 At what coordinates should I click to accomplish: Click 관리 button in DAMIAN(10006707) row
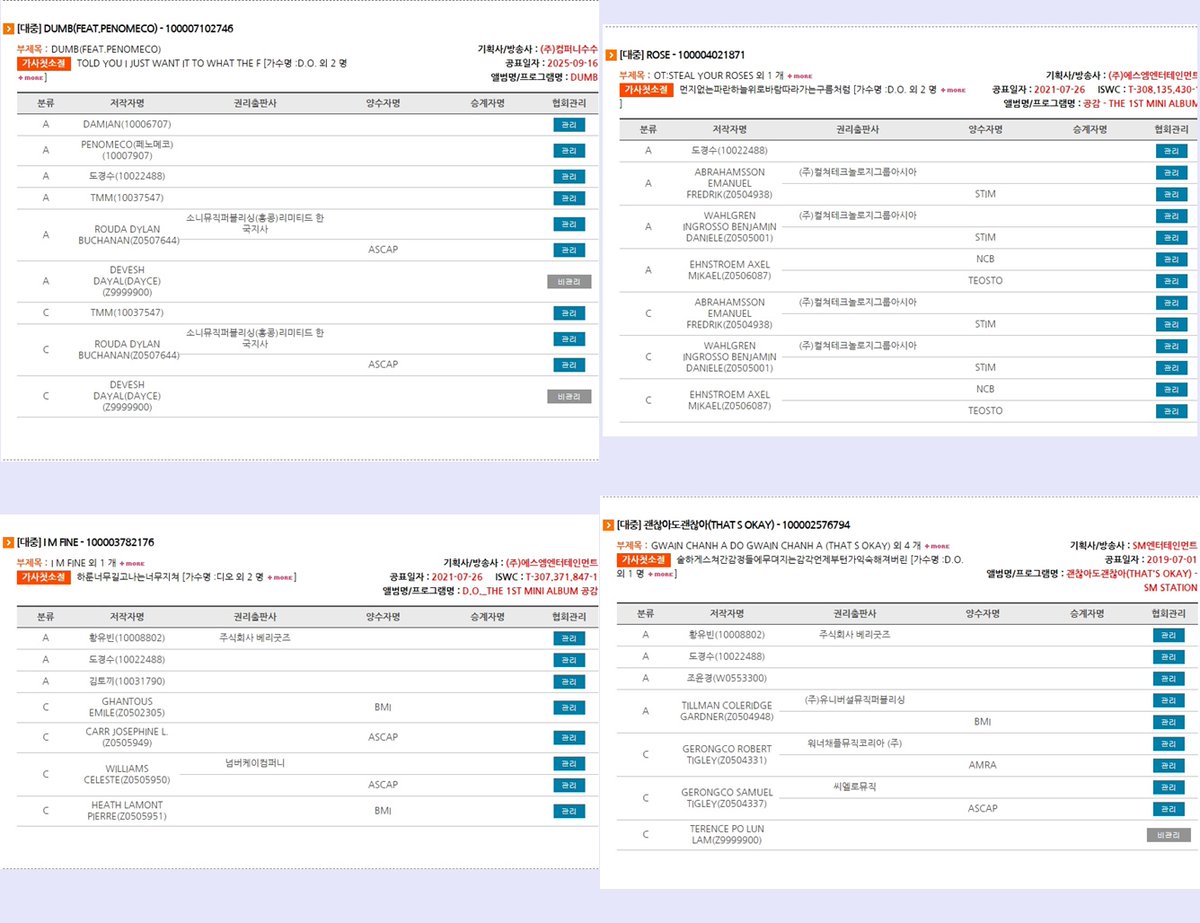[569, 125]
